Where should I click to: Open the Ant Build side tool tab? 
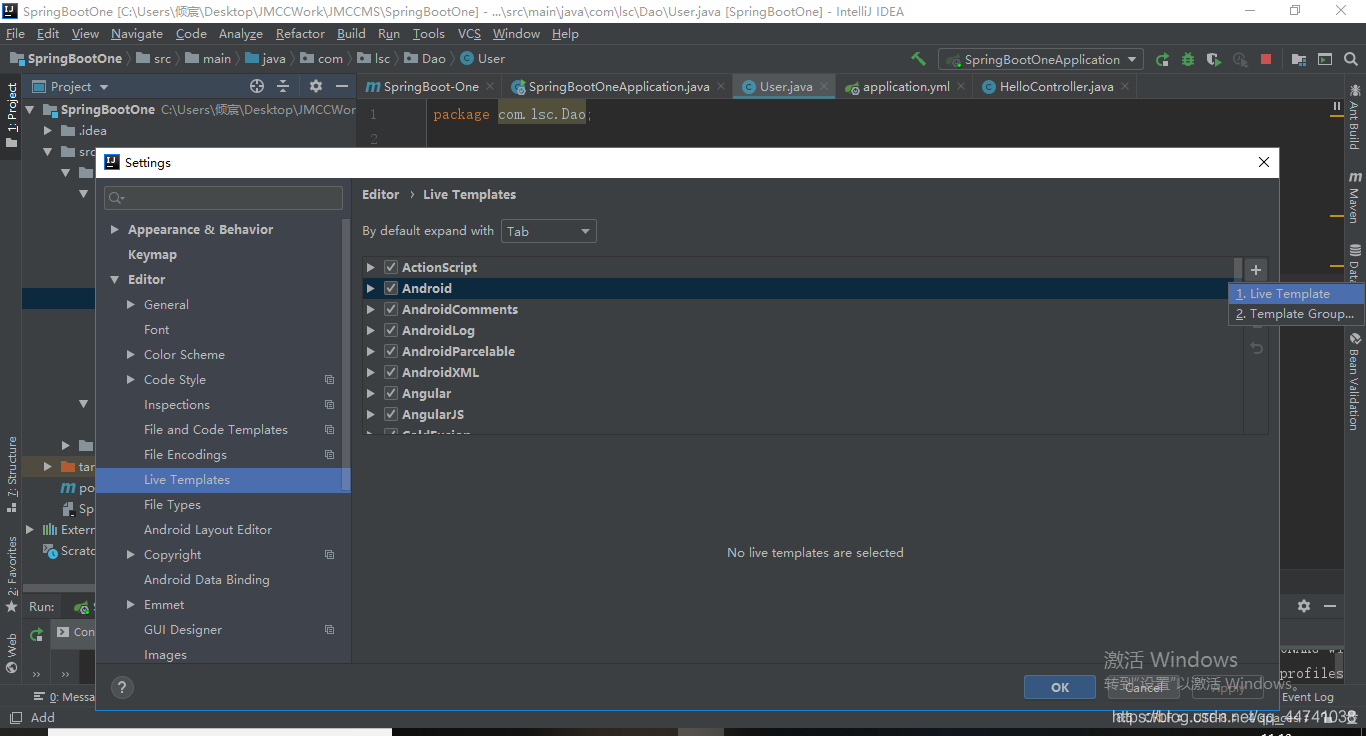pyautogui.click(x=1355, y=117)
